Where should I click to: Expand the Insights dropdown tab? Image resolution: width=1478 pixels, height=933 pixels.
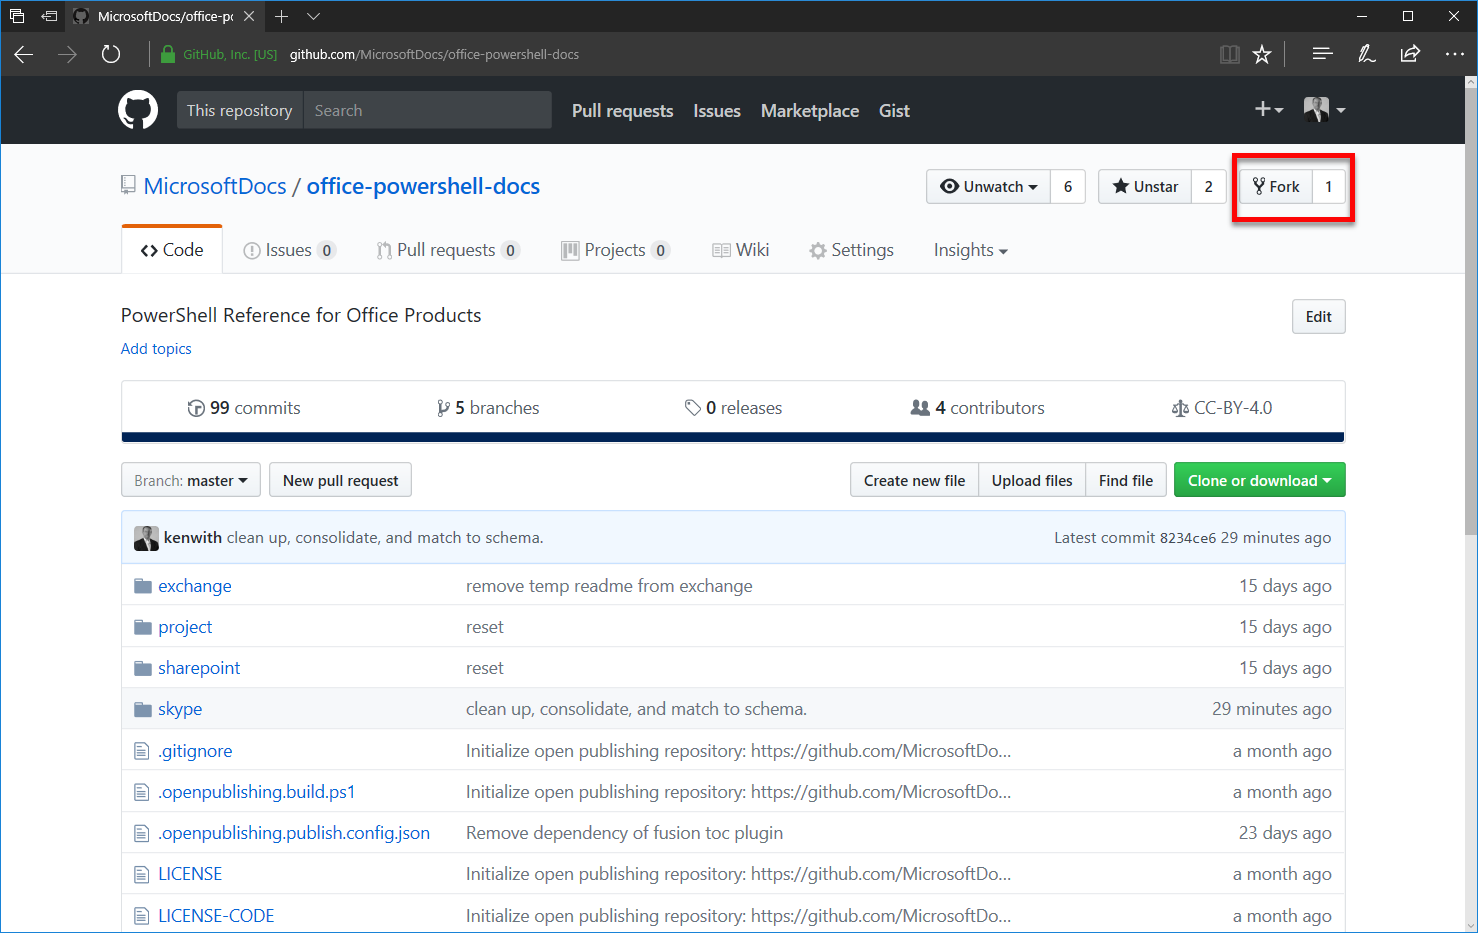(x=970, y=250)
